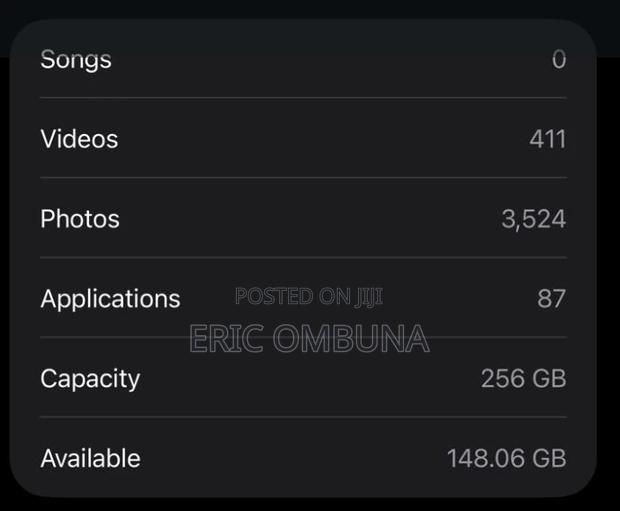
Task: Click the 256 GB capacity value
Action: (x=524, y=379)
